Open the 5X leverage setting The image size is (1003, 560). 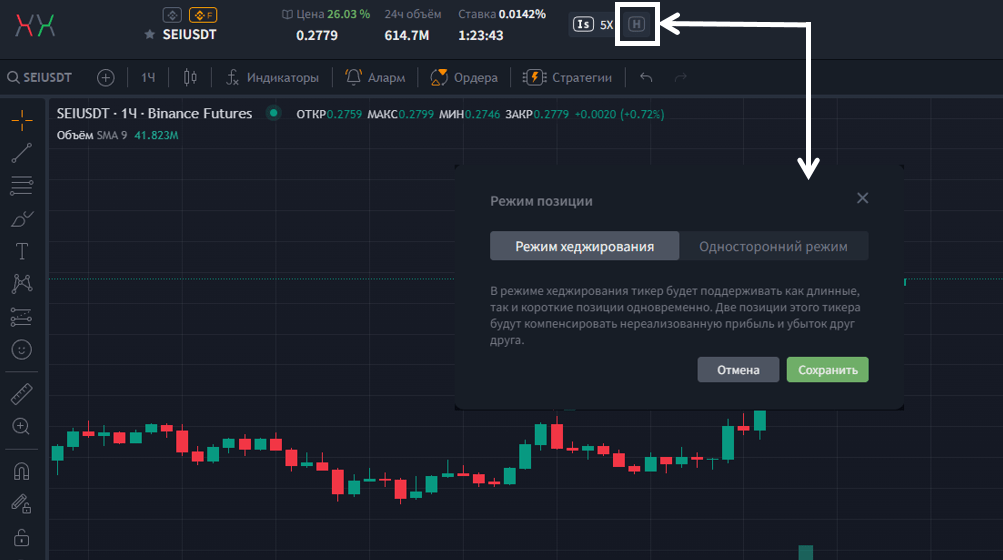point(606,25)
